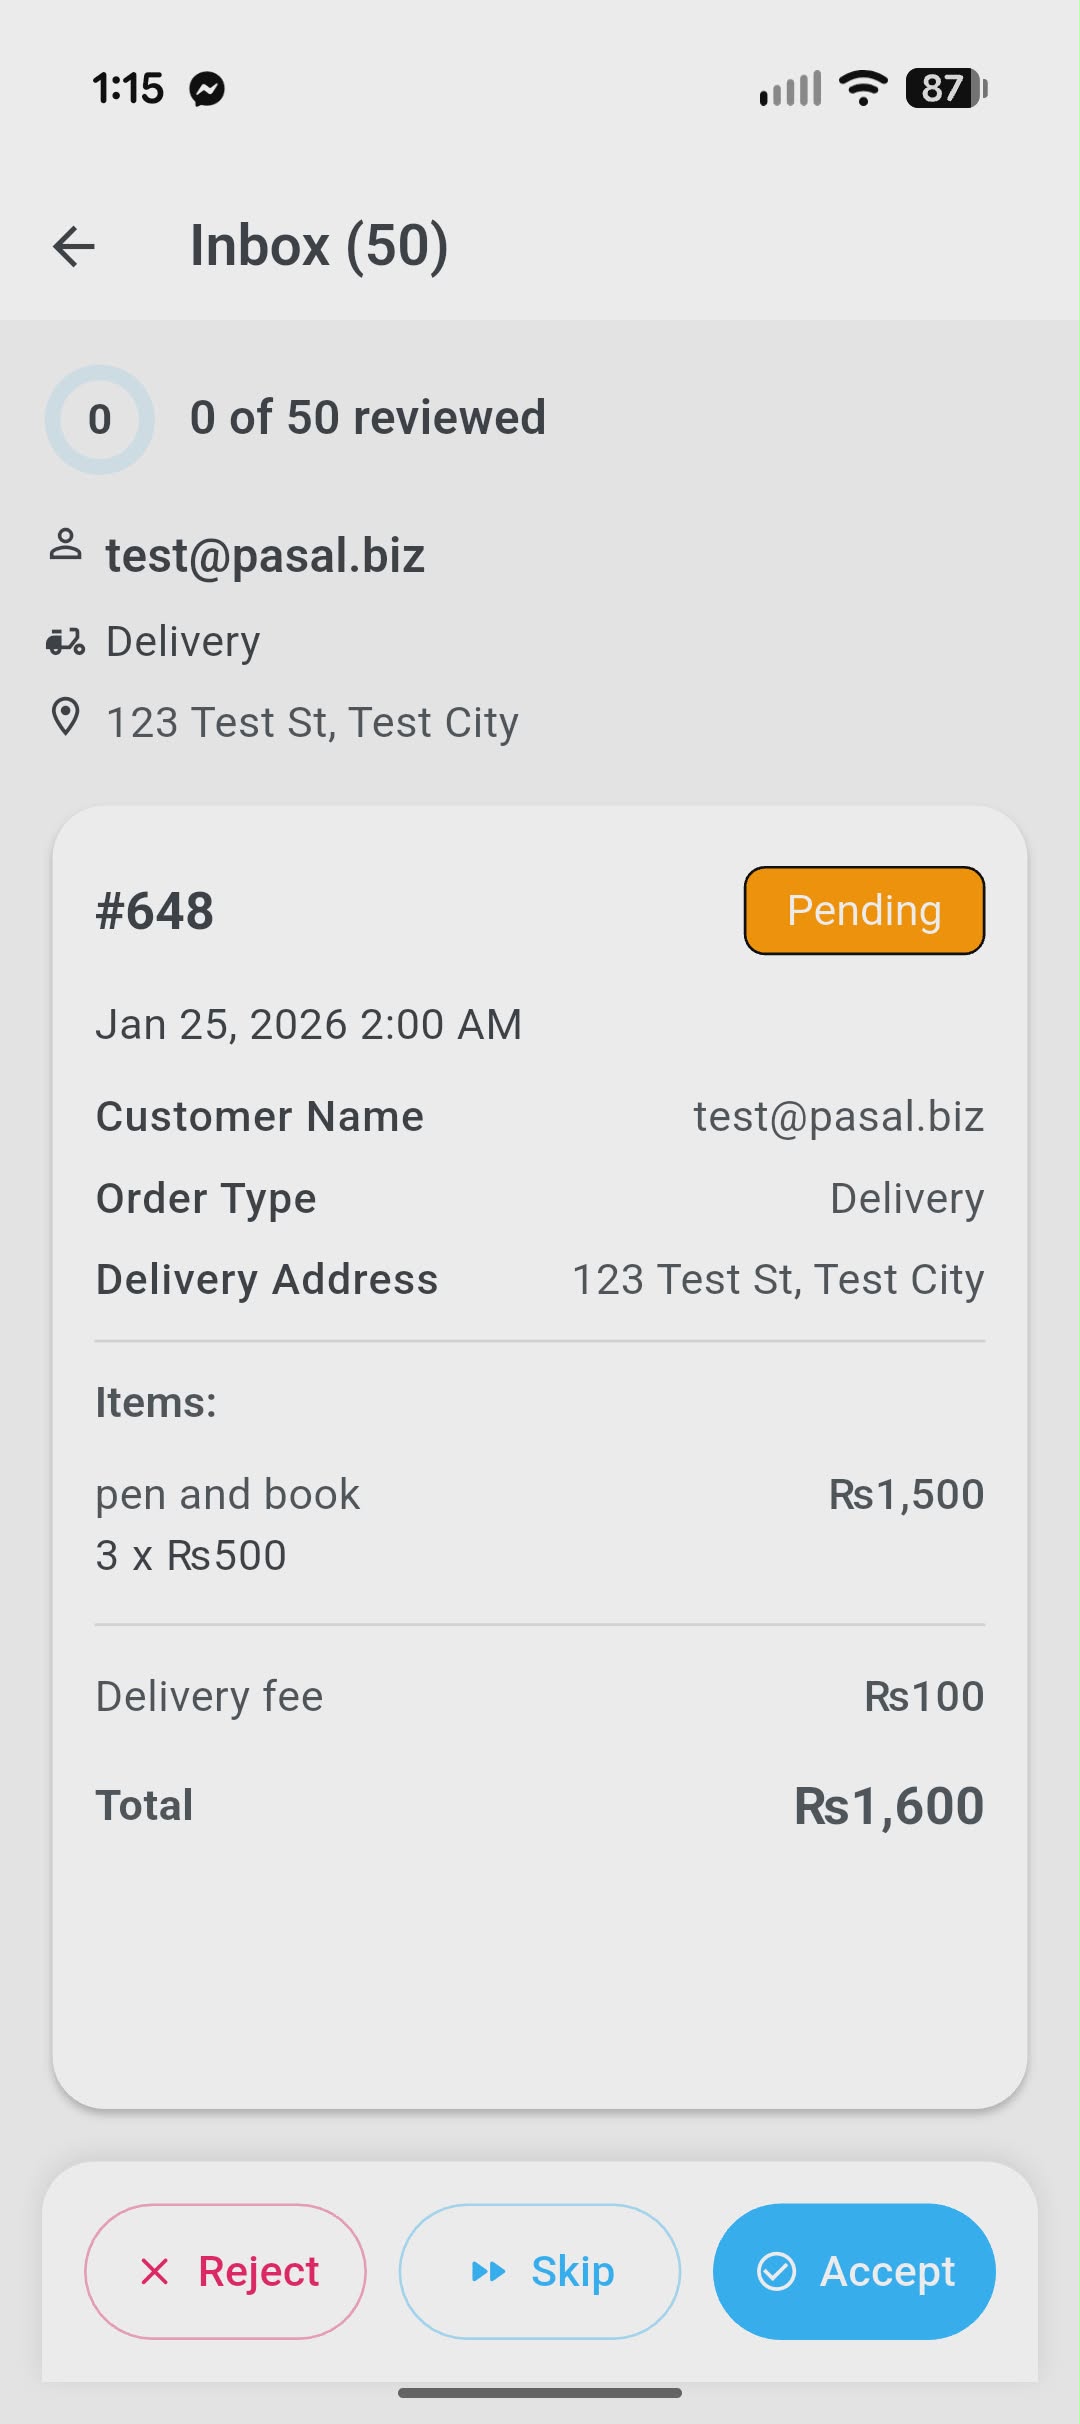The height and width of the screenshot is (2424, 1080).
Task: Tap the orange Pending status badge
Action: [864, 910]
